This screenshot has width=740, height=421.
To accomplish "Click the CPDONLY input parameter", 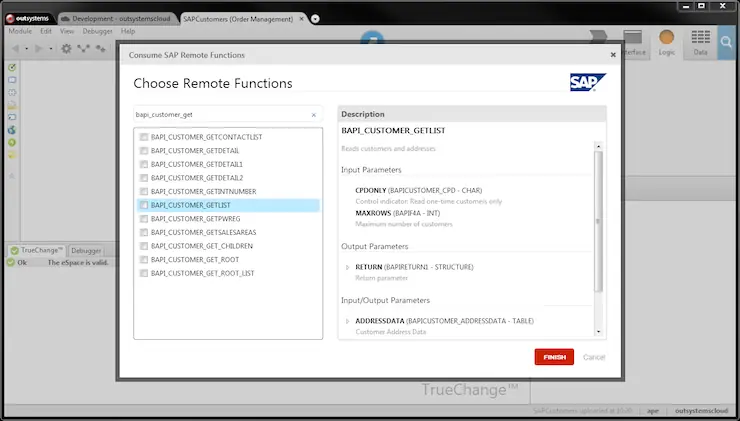I will pos(419,191).
